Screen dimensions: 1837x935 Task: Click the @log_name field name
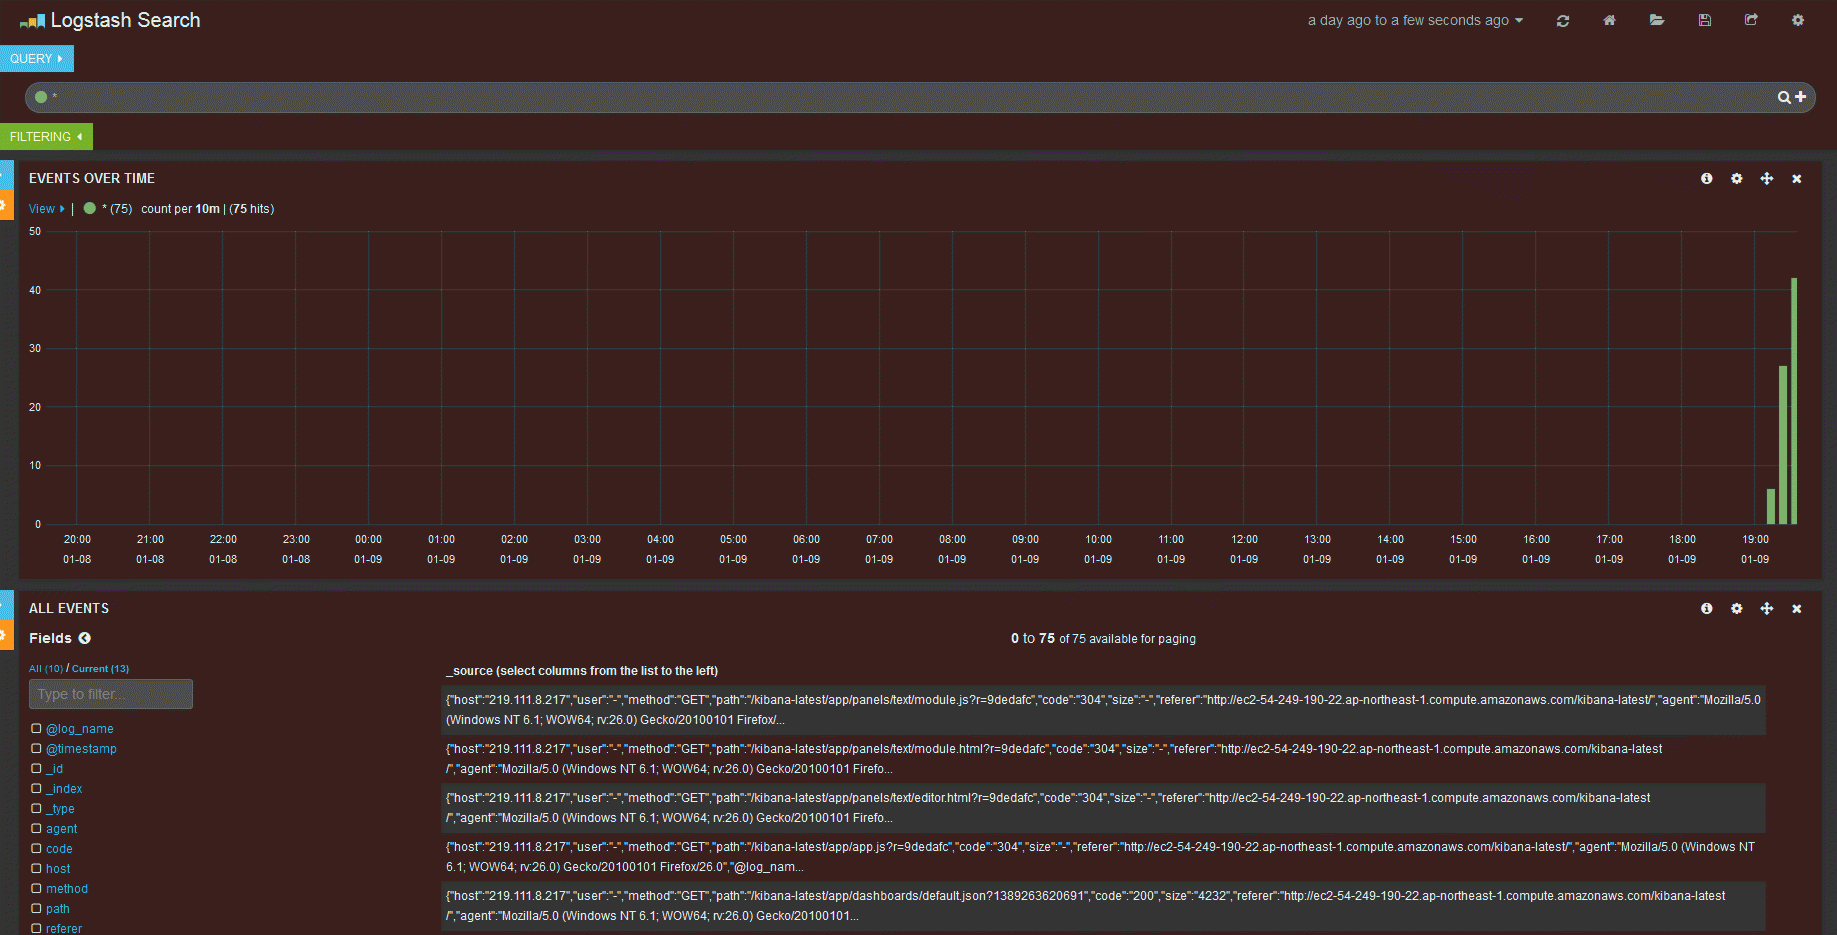pyautogui.click(x=80, y=729)
